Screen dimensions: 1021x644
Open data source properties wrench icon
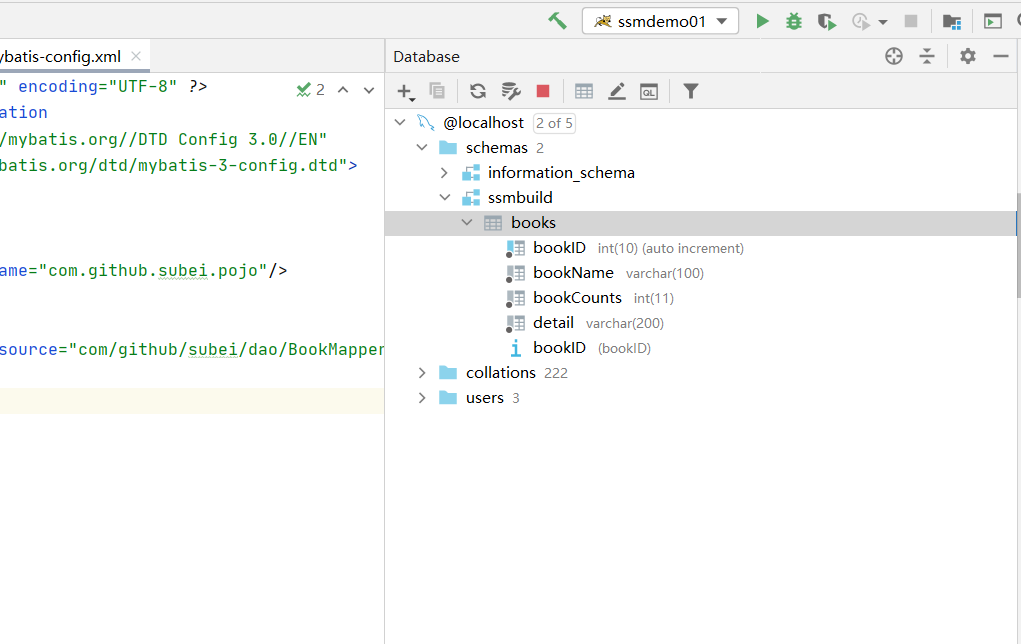pyautogui.click(x=511, y=91)
